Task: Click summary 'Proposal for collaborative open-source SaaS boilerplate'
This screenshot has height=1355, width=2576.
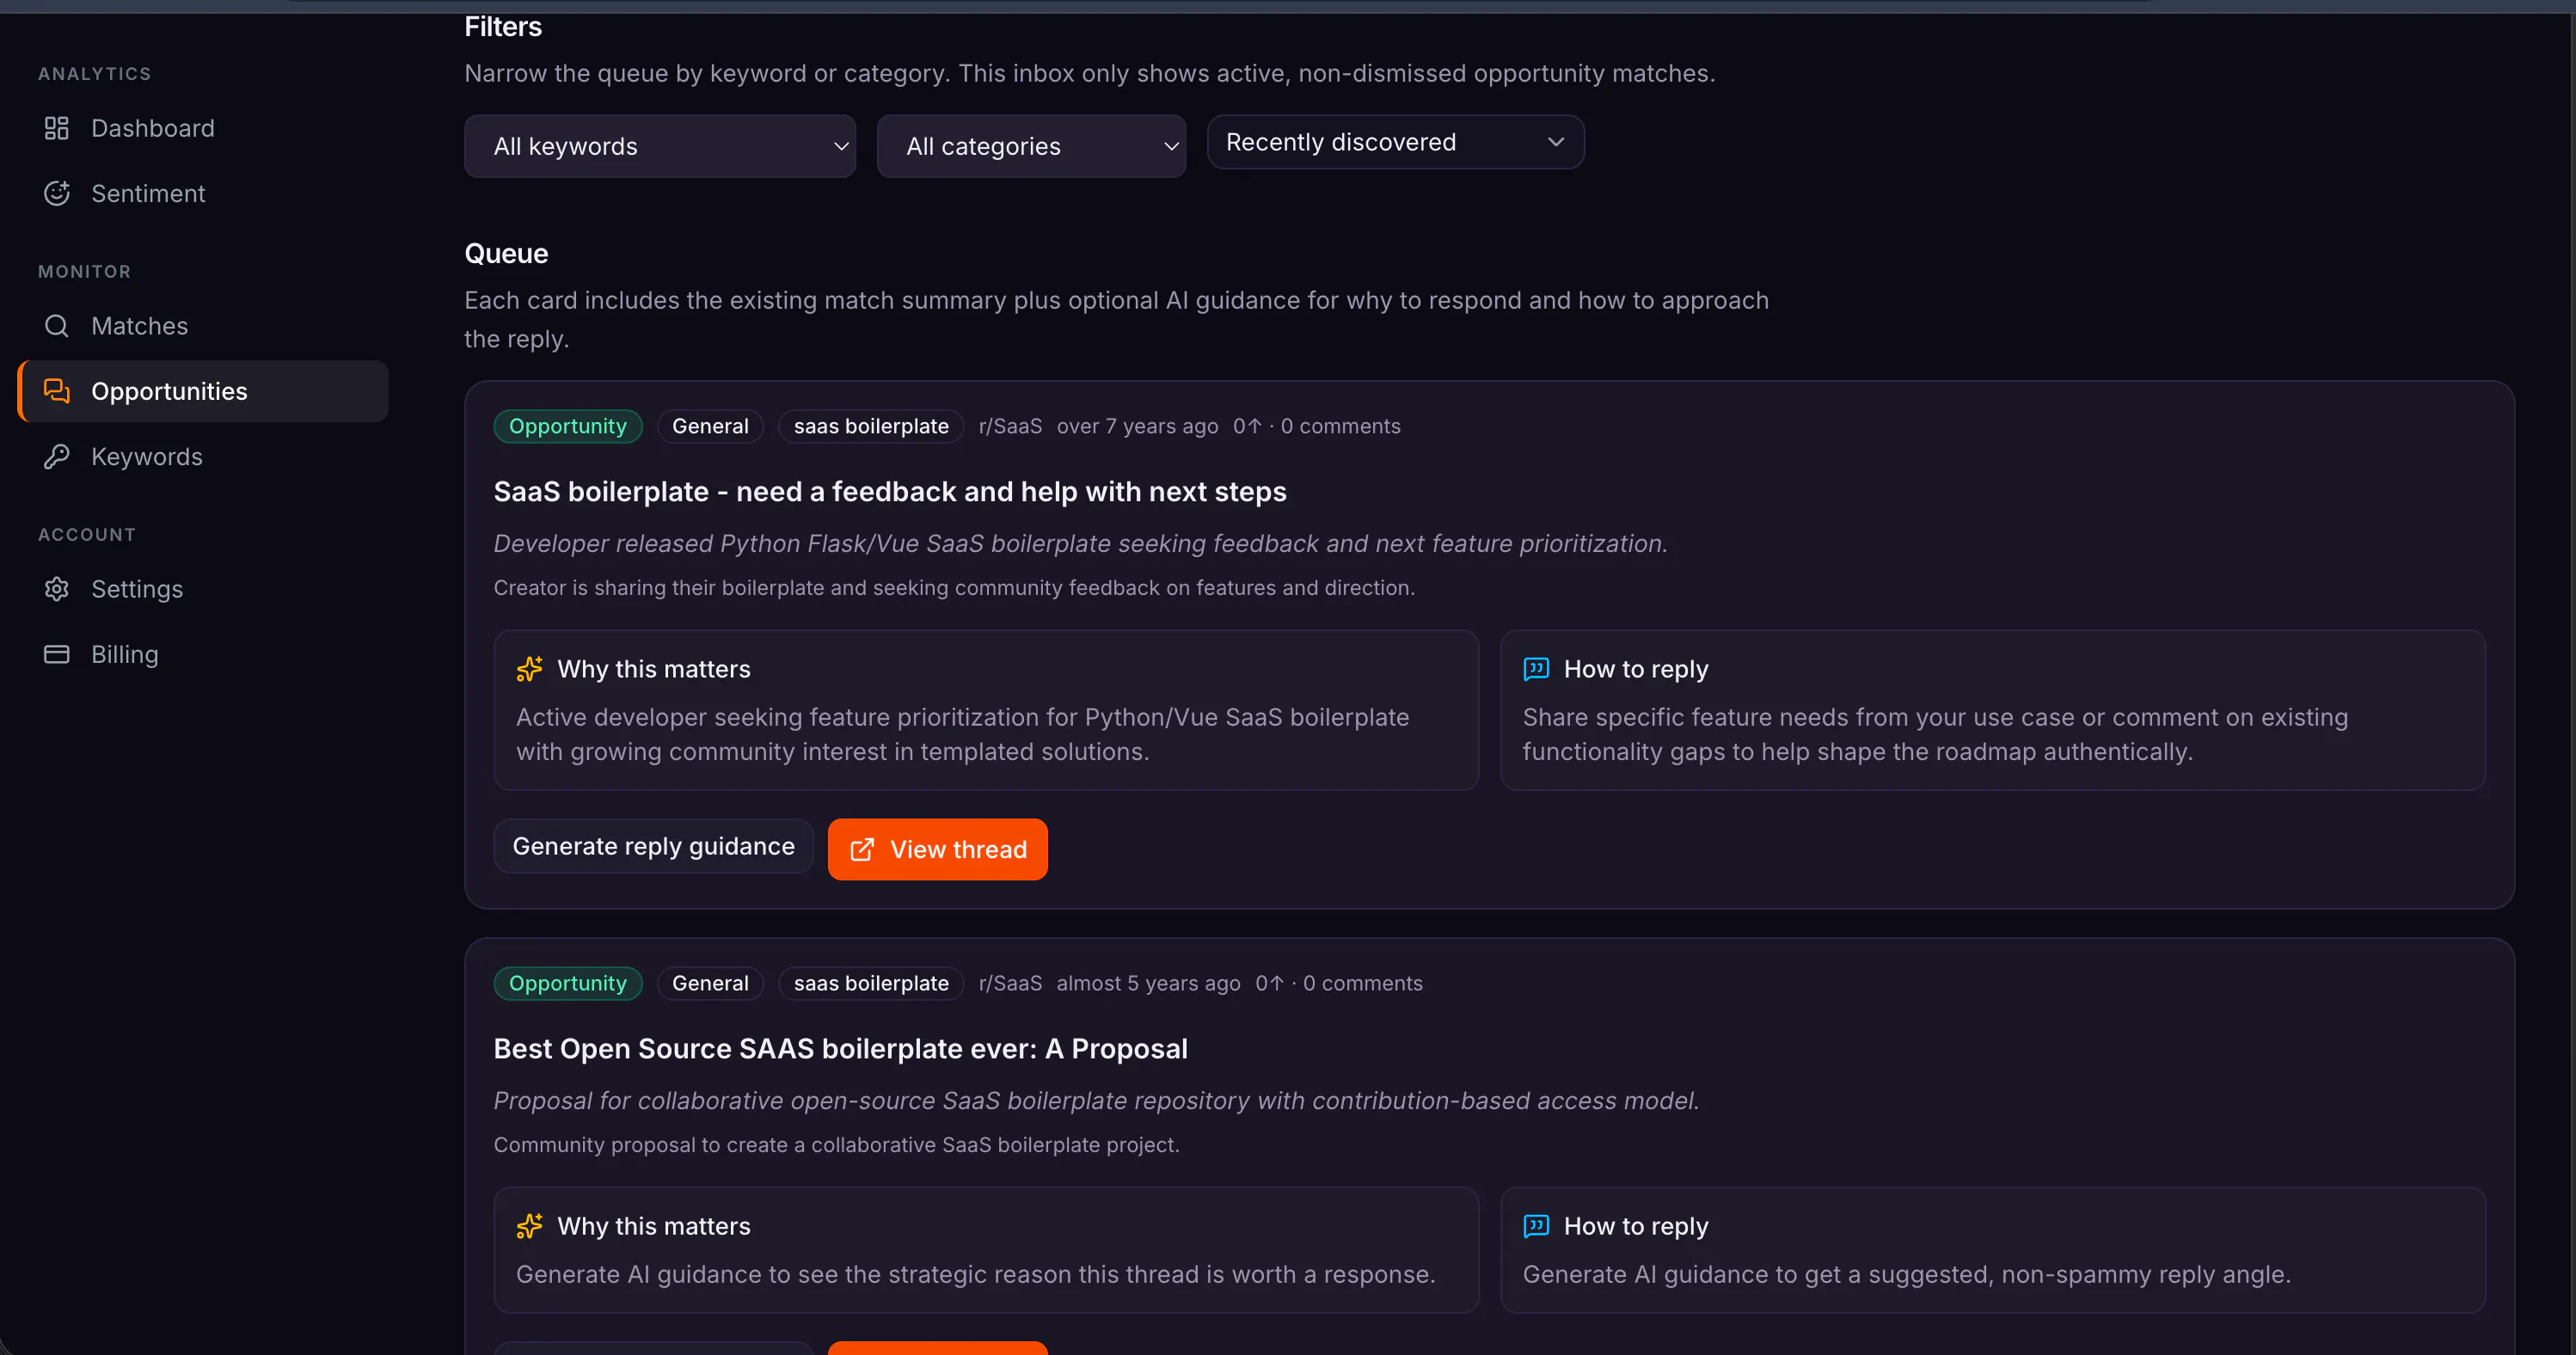Action: 1096,1100
